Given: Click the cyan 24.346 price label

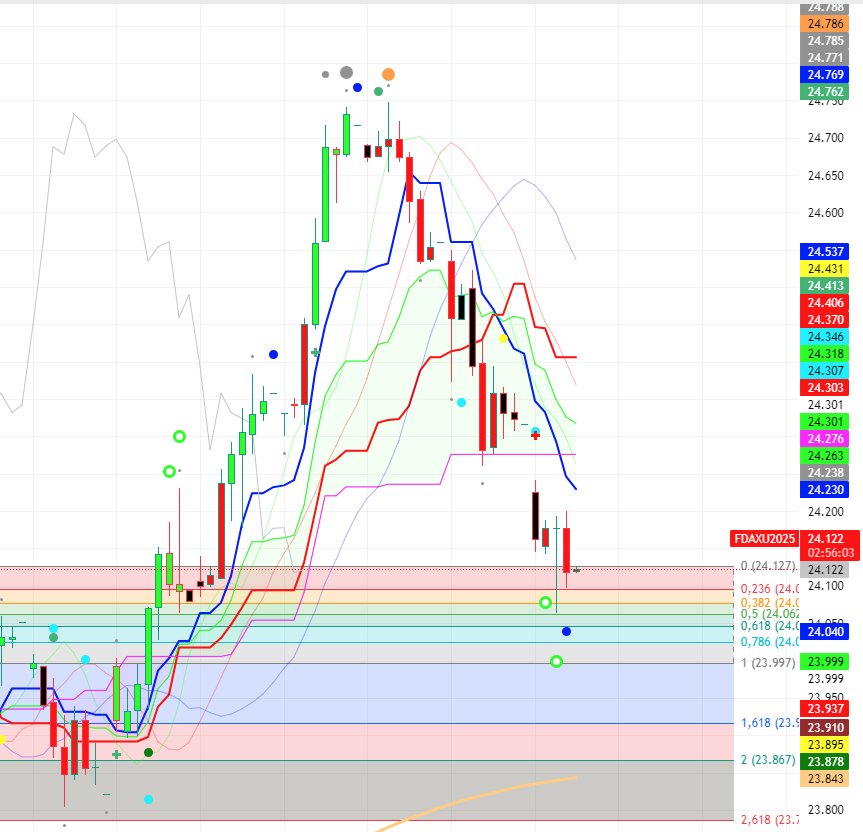Looking at the screenshot, I should [826, 336].
